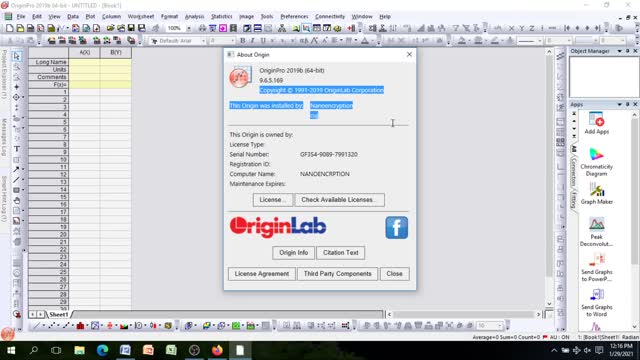Select the Line drawing tool
The height and width of the screenshot is (360, 640).
(16, 180)
